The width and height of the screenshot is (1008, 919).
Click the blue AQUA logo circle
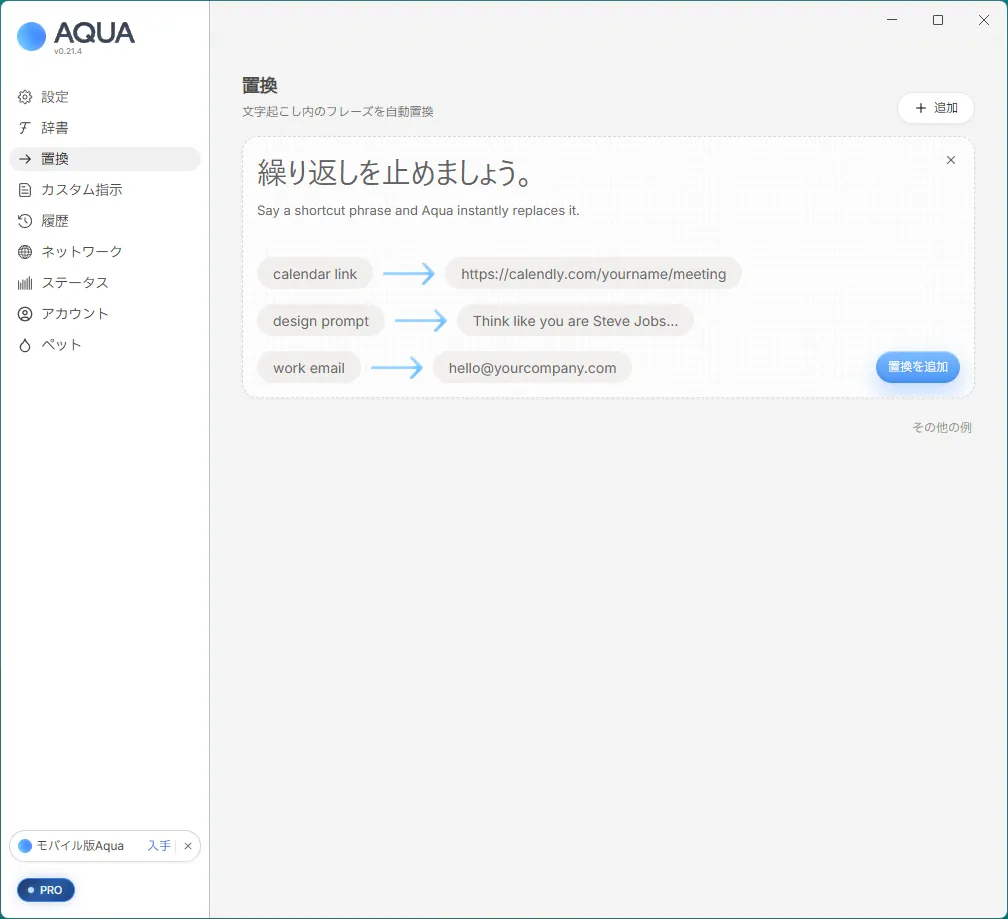coord(32,37)
